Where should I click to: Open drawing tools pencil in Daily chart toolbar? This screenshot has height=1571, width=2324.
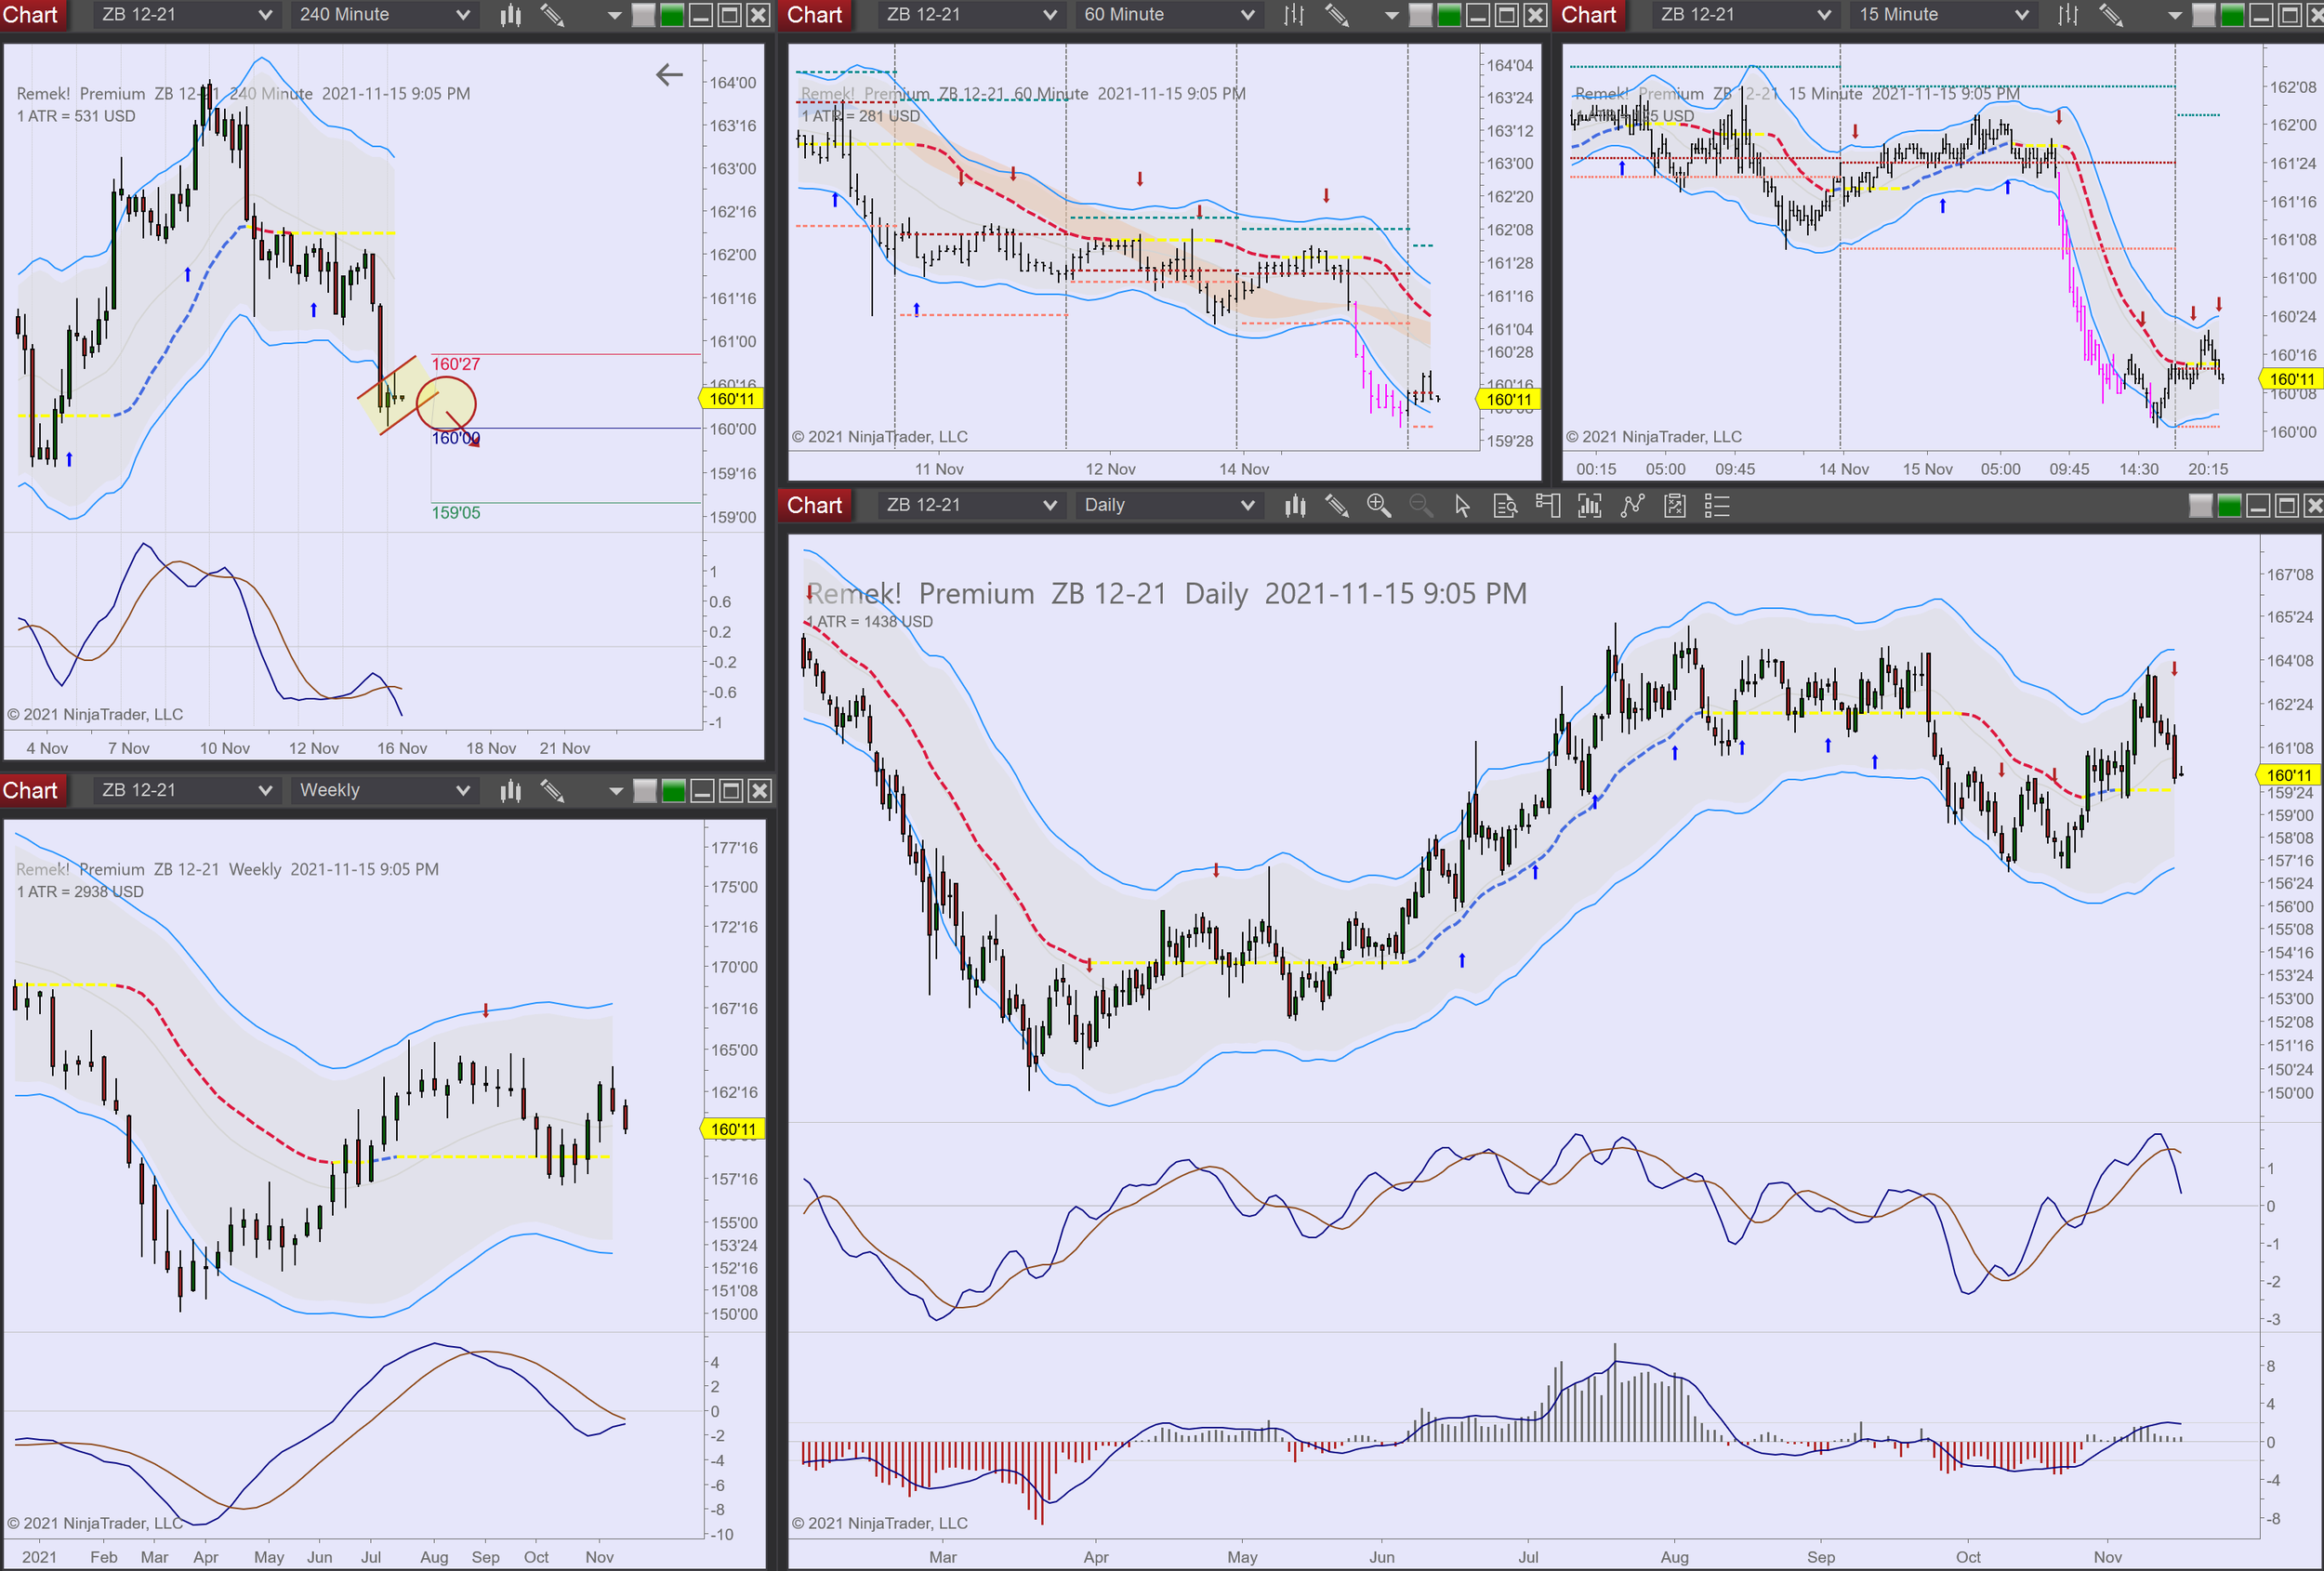click(1337, 506)
